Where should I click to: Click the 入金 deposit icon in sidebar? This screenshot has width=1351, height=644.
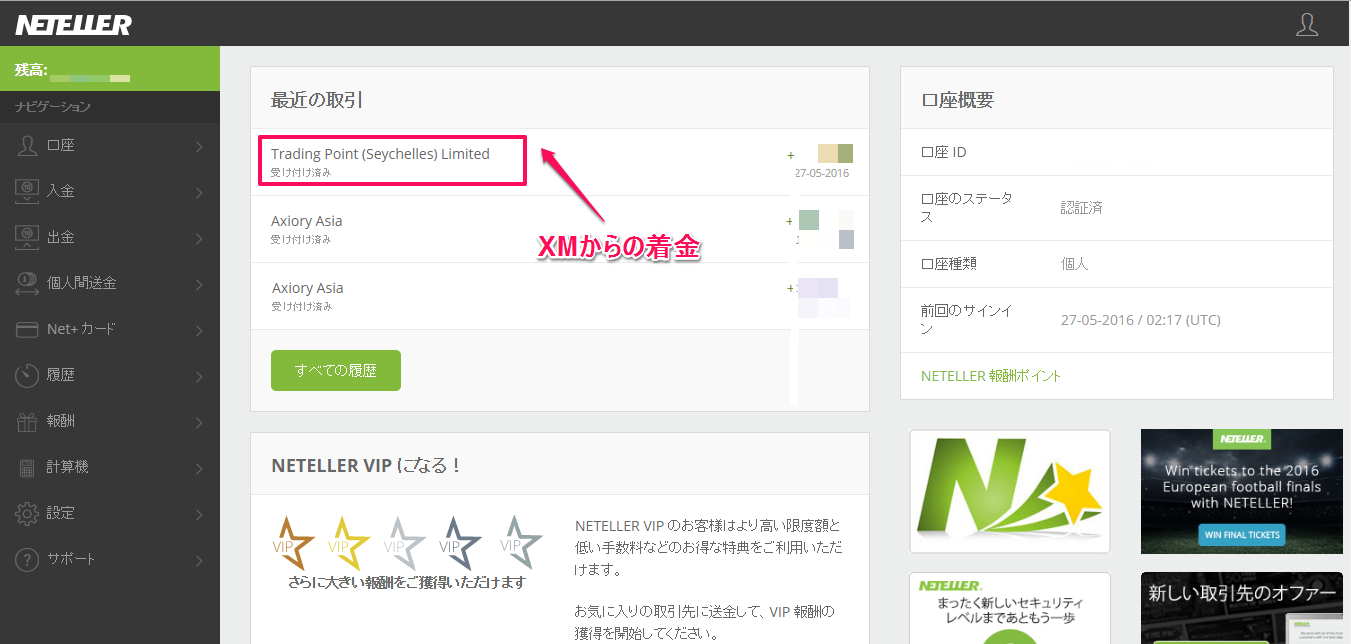[x=27, y=191]
